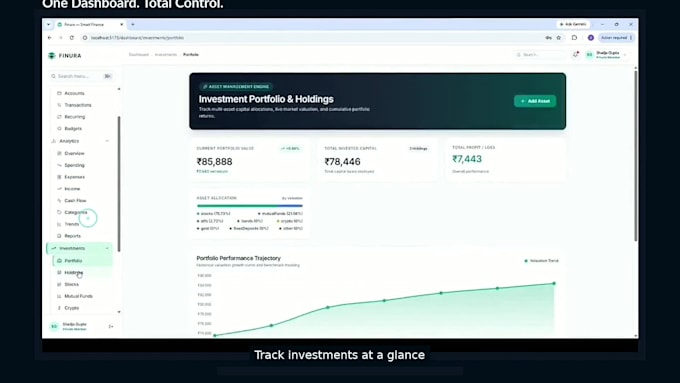The width and height of the screenshot is (680, 383).
Task: Click the last chart data point
Action: click(554, 284)
